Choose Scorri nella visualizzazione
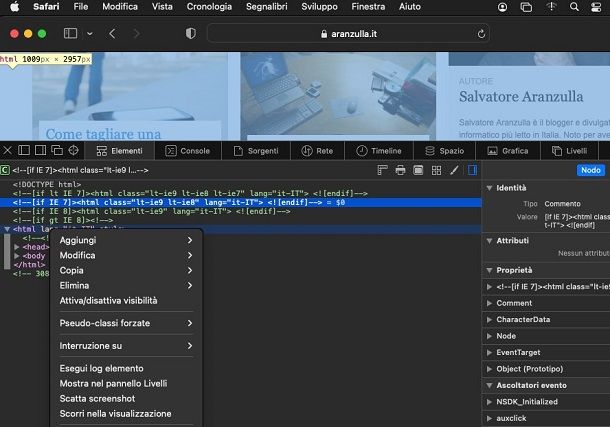Image resolution: width=610 pixels, height=427 pixels. tap(126, 414)
